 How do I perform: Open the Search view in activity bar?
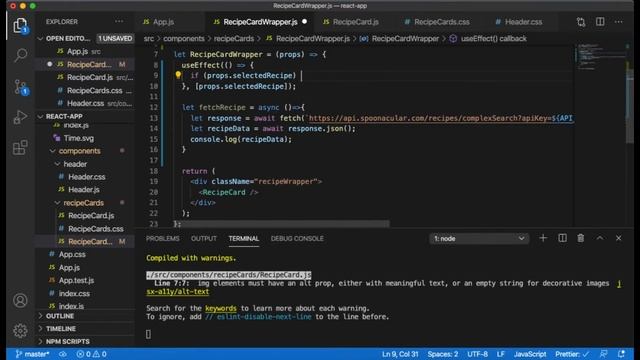(20, 55)
